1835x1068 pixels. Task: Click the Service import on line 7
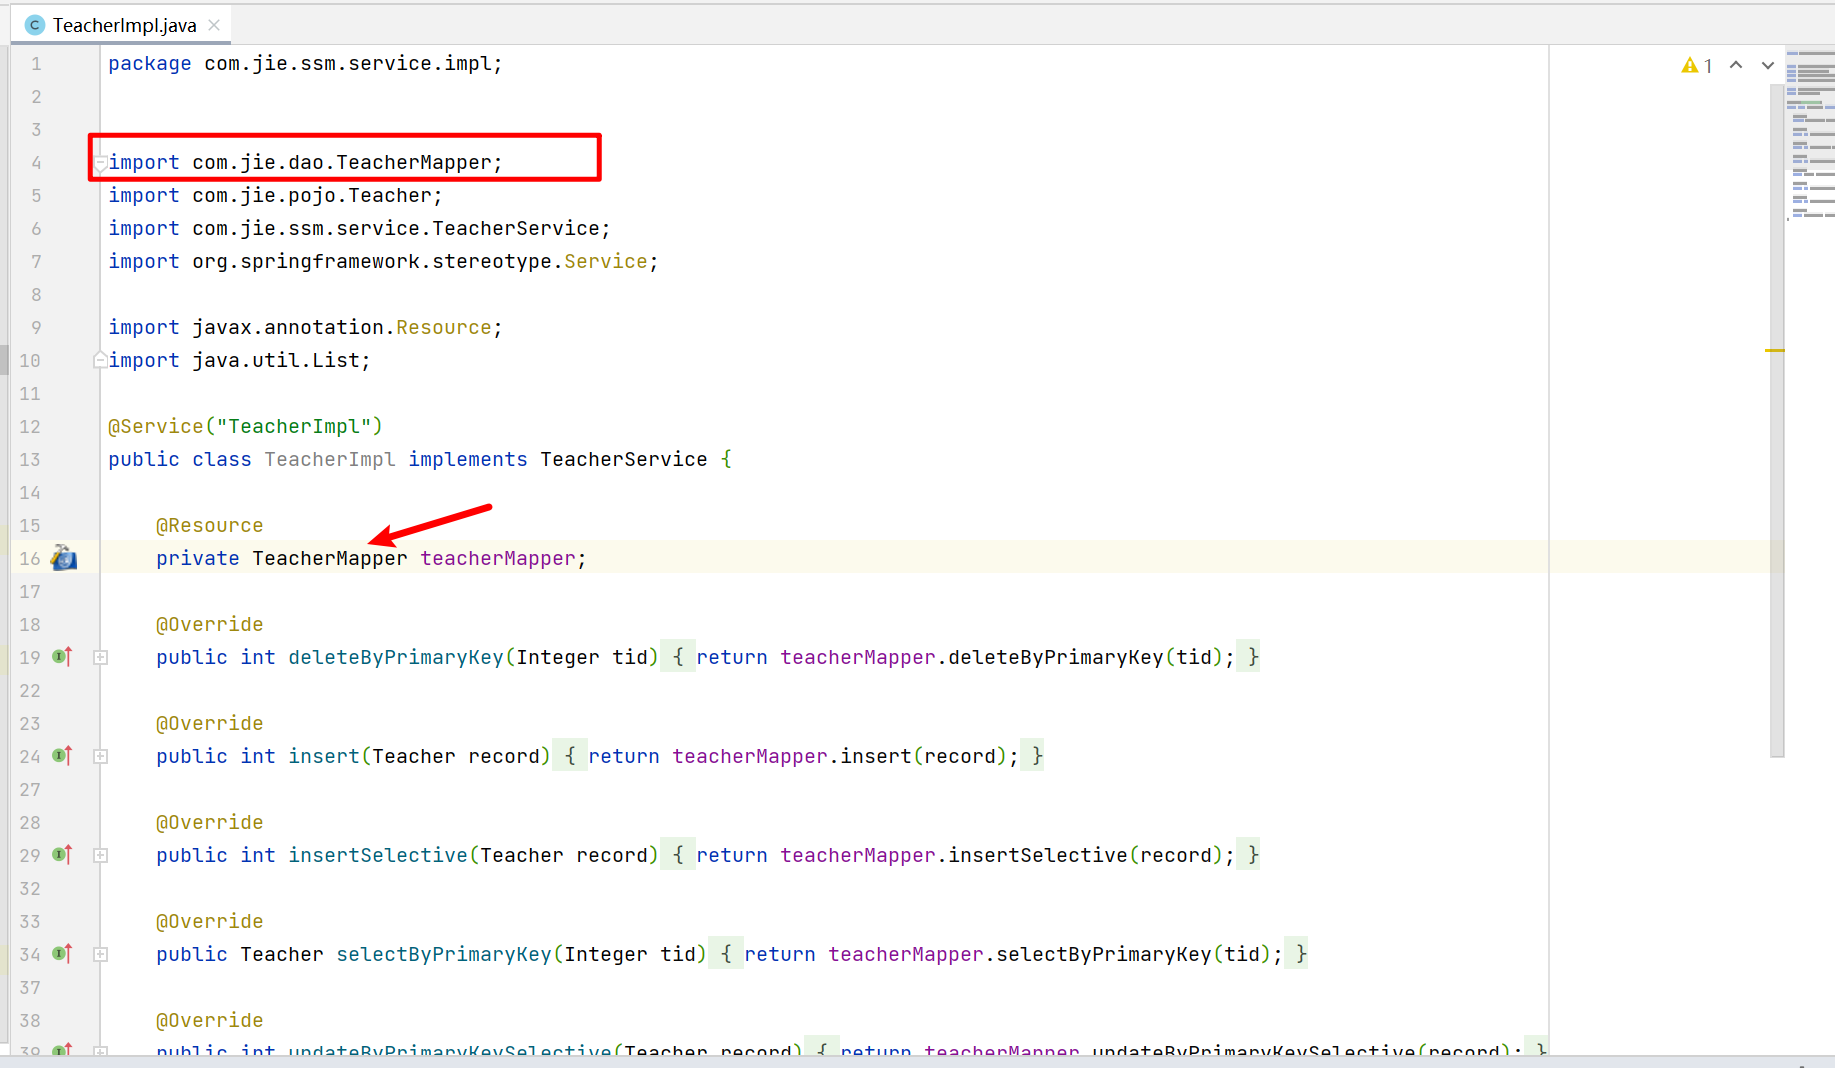click(383, 261)
